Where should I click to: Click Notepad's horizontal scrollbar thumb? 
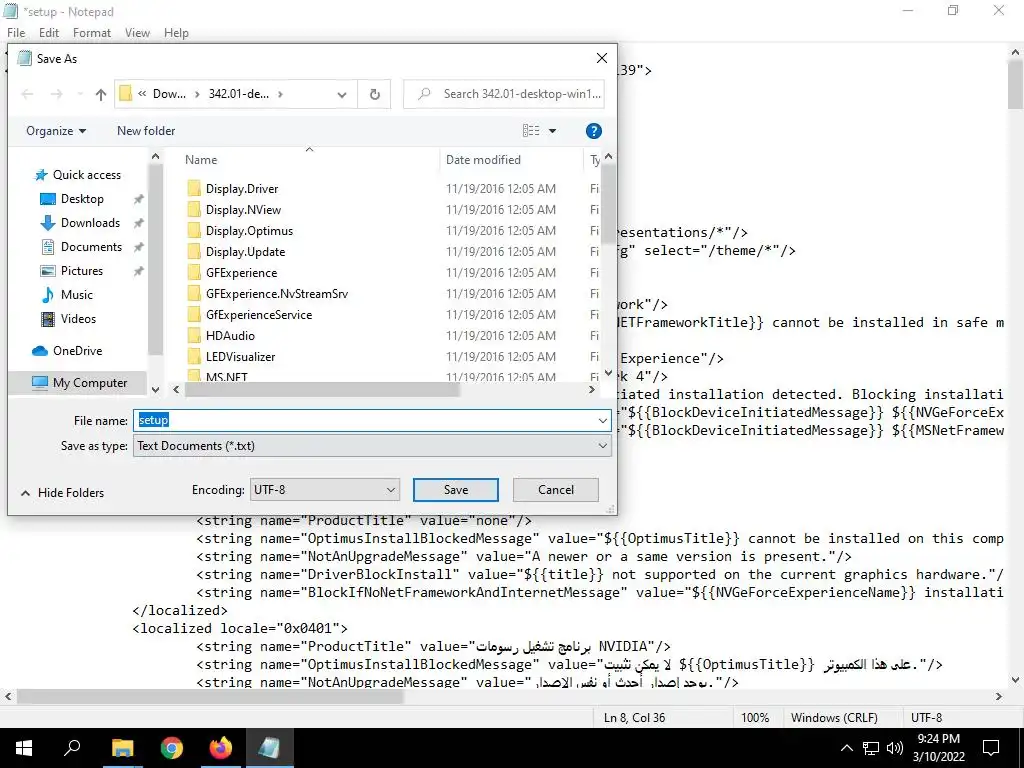coord(210,697)
